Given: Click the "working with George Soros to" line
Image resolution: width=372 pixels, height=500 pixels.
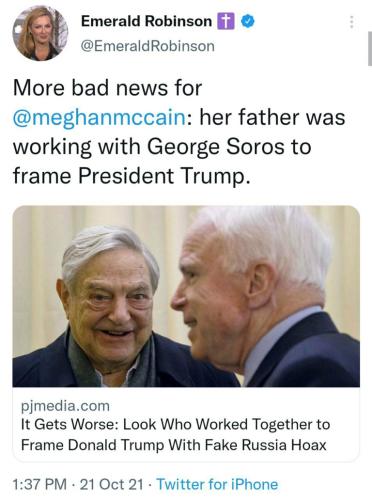Looking at the screenshot, I should pyautogui.click(x=162, y=147).
